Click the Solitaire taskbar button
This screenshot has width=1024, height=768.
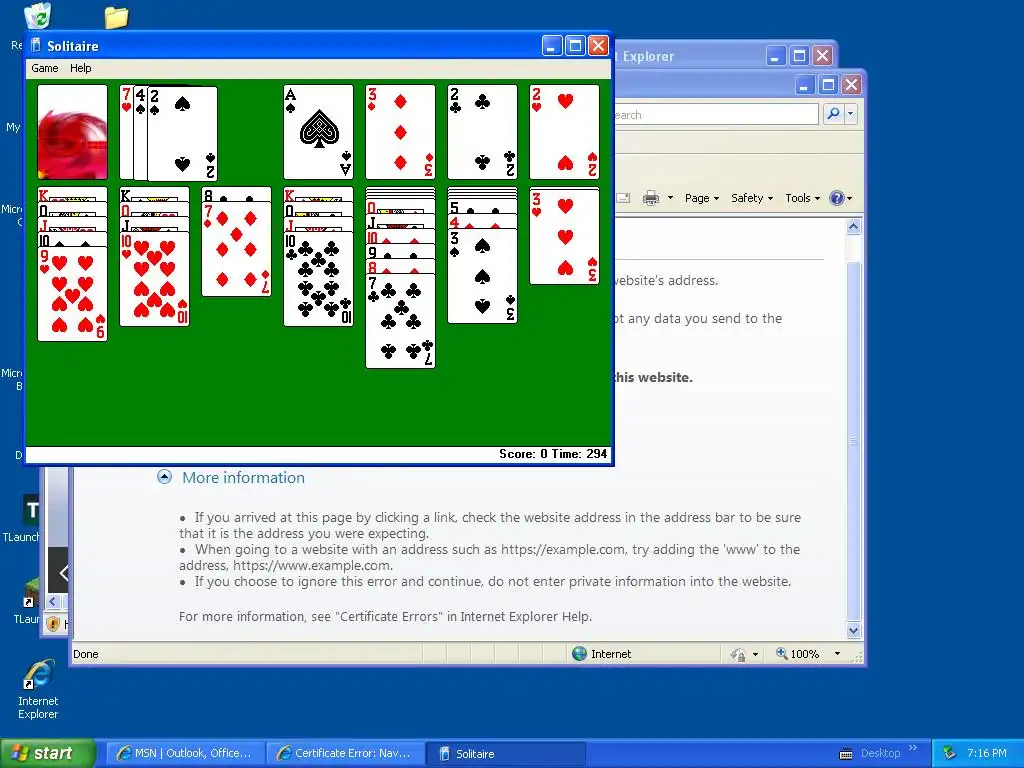pos(505,753)
